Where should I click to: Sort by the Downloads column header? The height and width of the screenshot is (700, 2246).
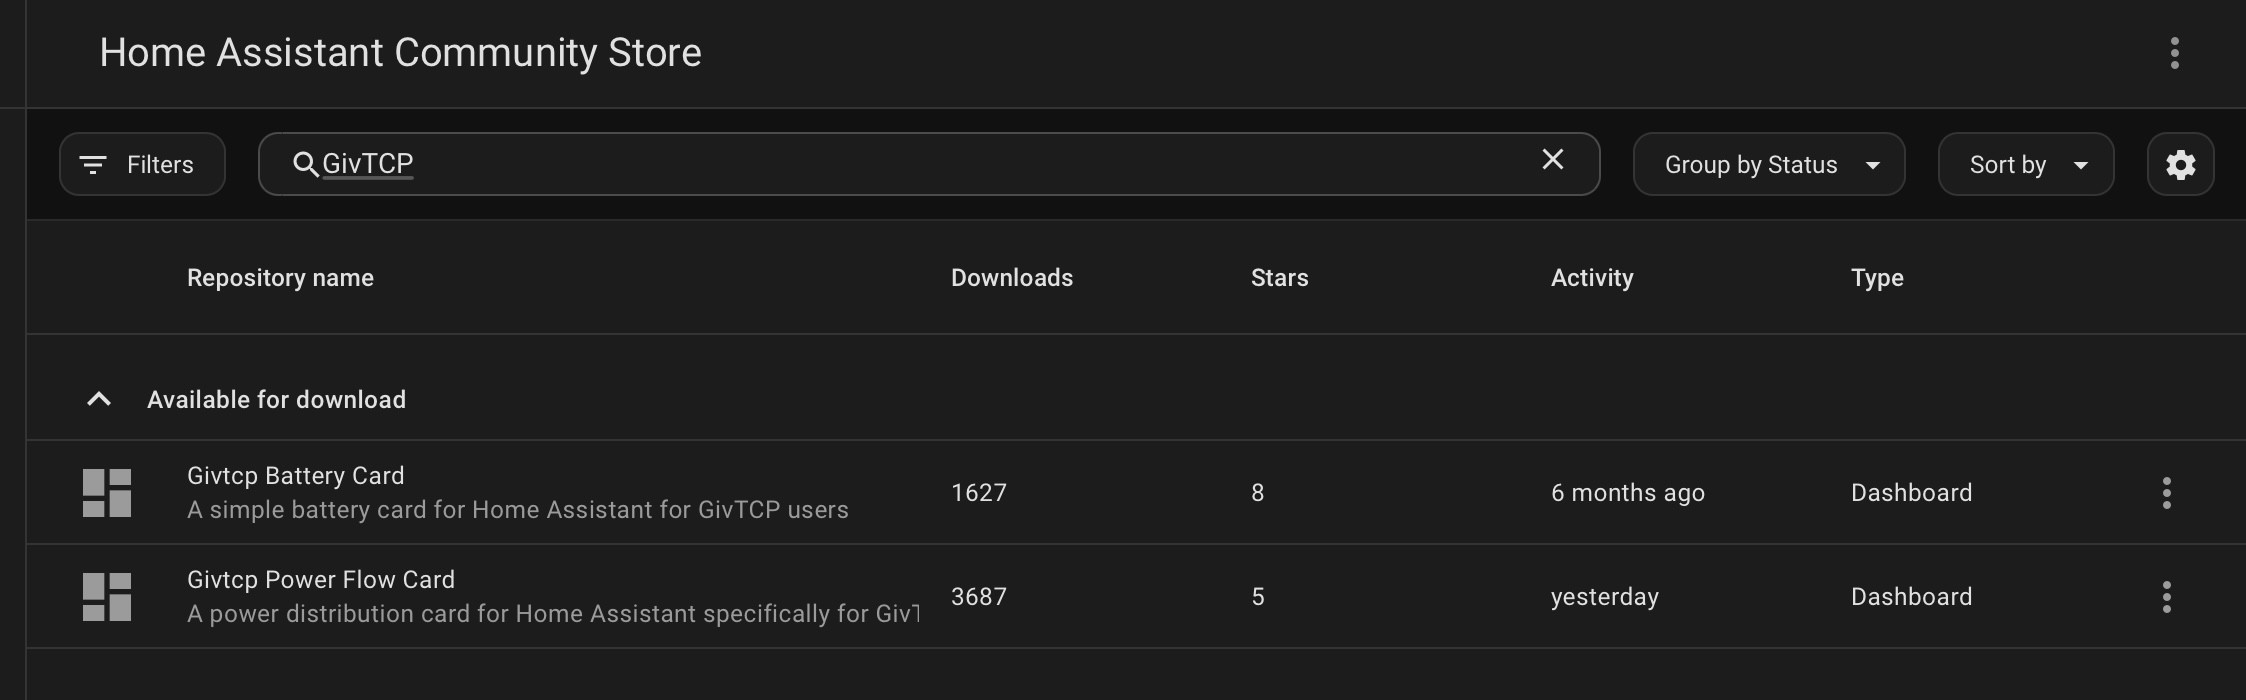click(x=1011, y=278)
